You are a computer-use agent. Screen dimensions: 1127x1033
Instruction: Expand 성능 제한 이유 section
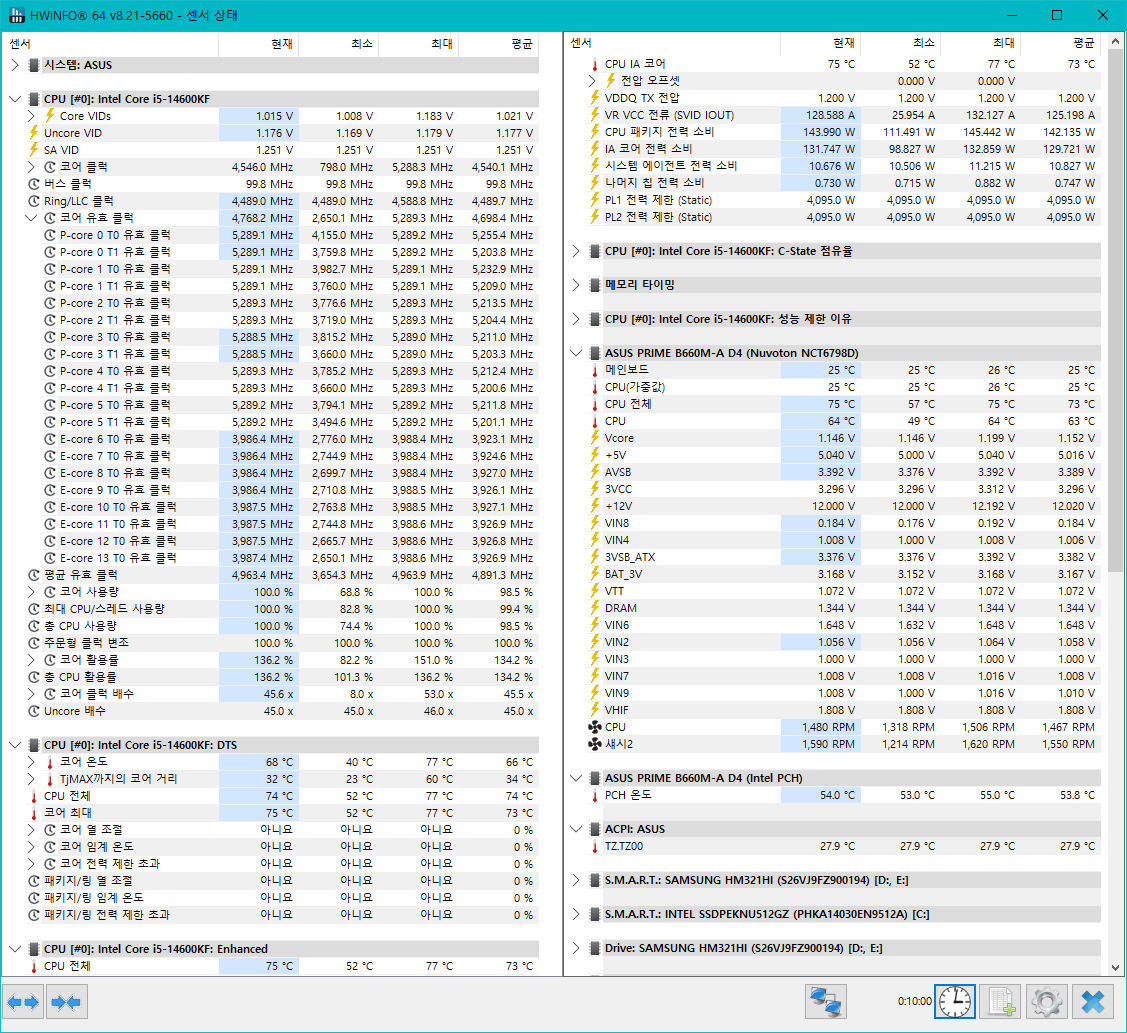(576, 318)
